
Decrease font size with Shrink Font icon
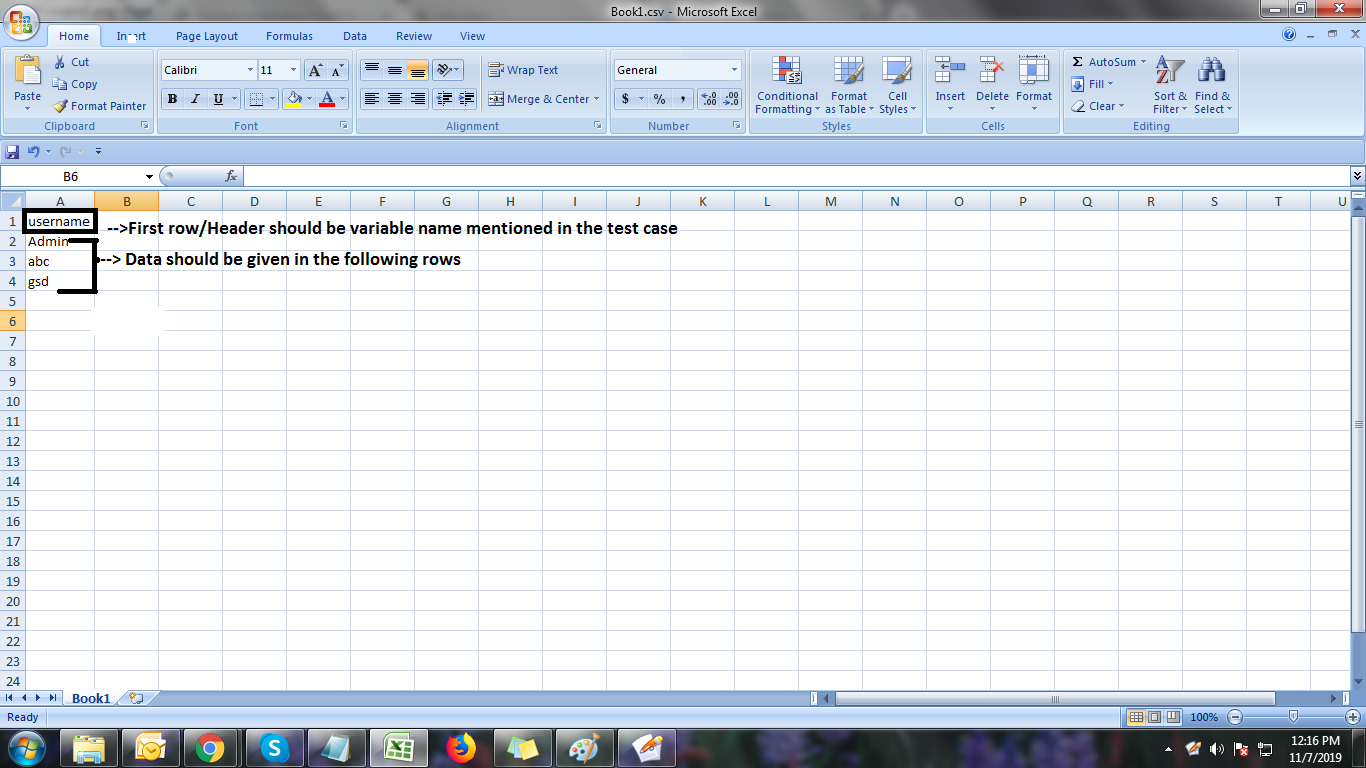point(337,70)
